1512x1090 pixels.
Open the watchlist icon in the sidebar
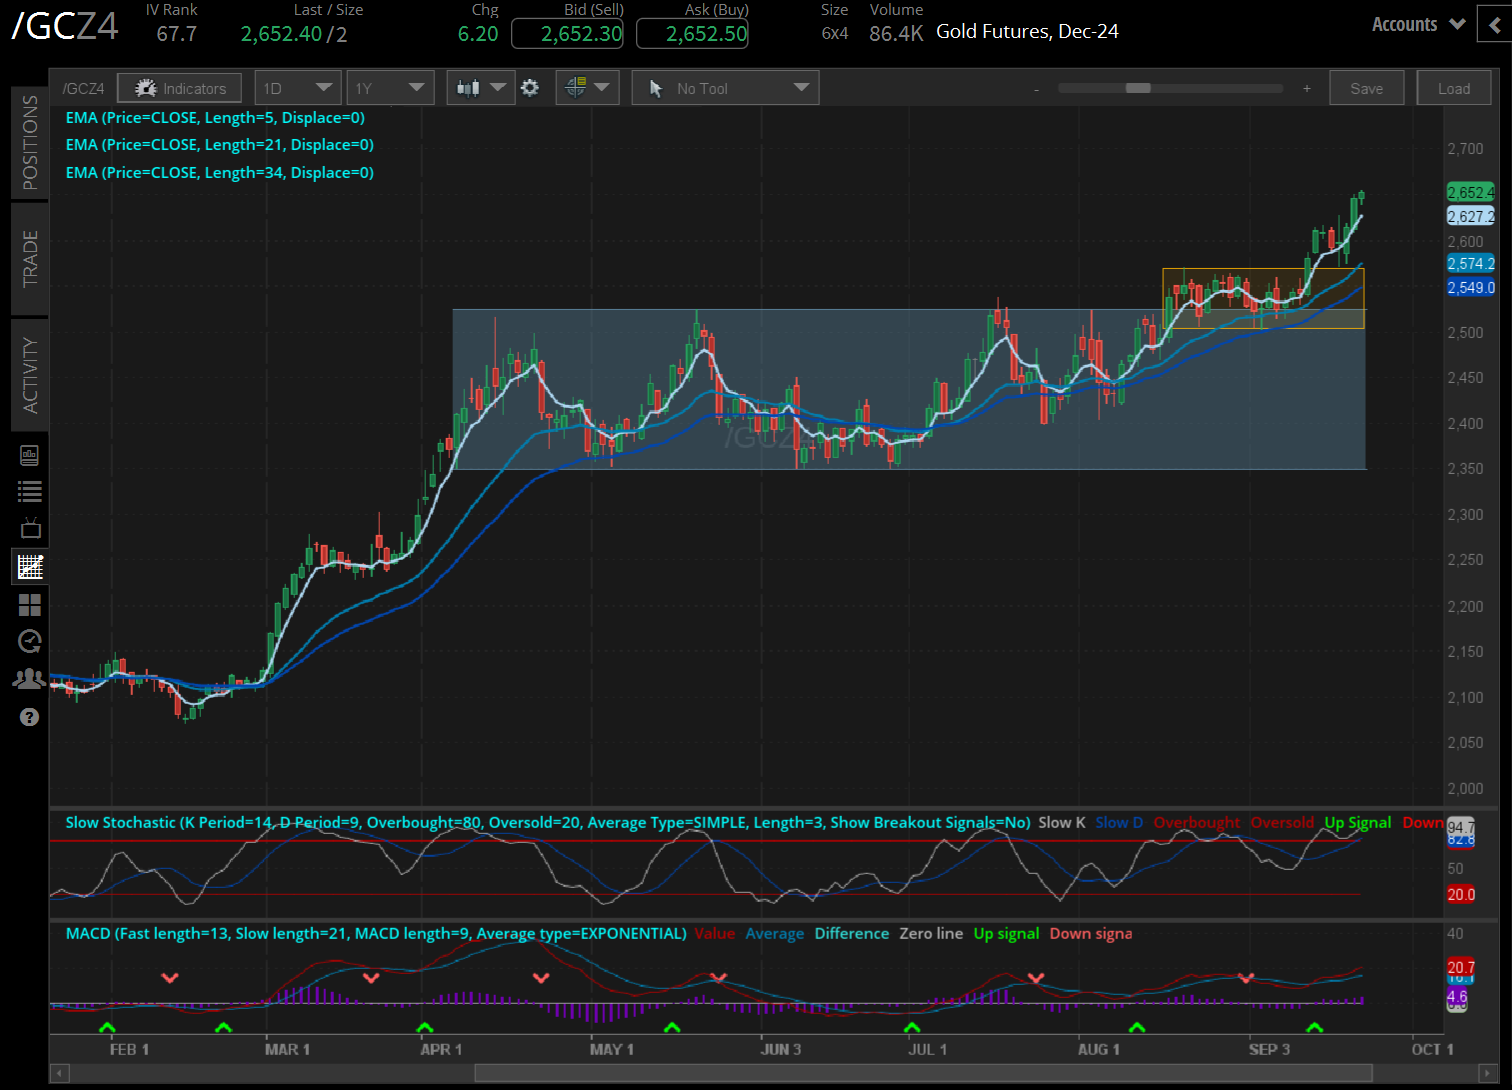tap(29, 490)
